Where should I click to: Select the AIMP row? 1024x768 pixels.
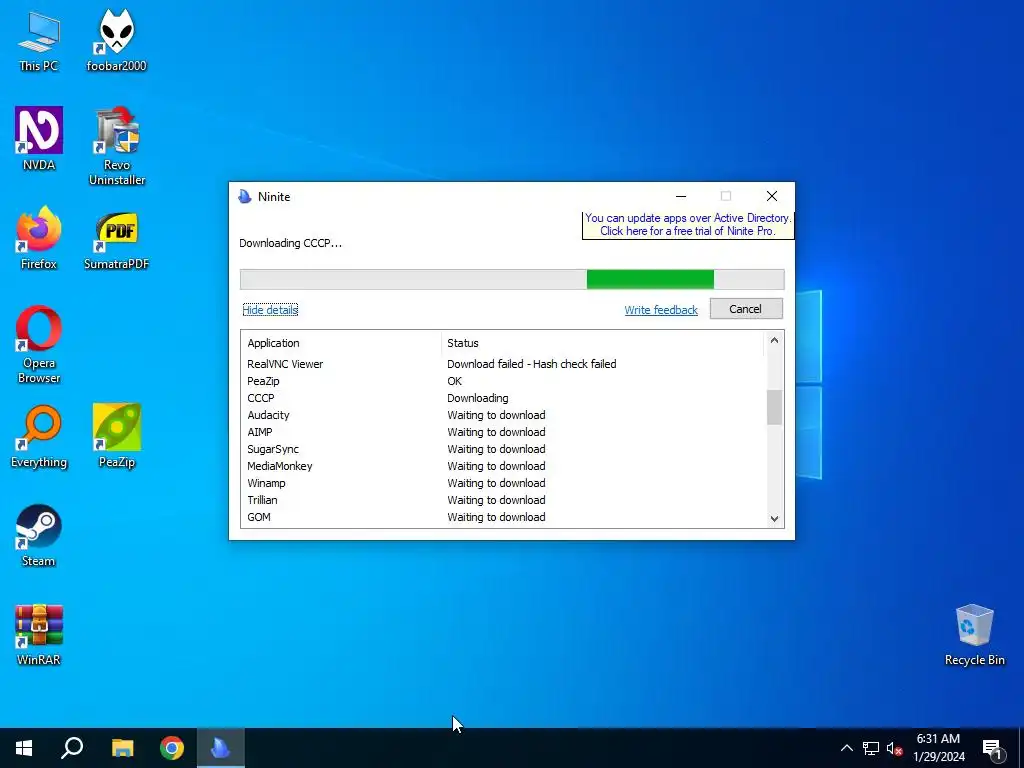503,432
